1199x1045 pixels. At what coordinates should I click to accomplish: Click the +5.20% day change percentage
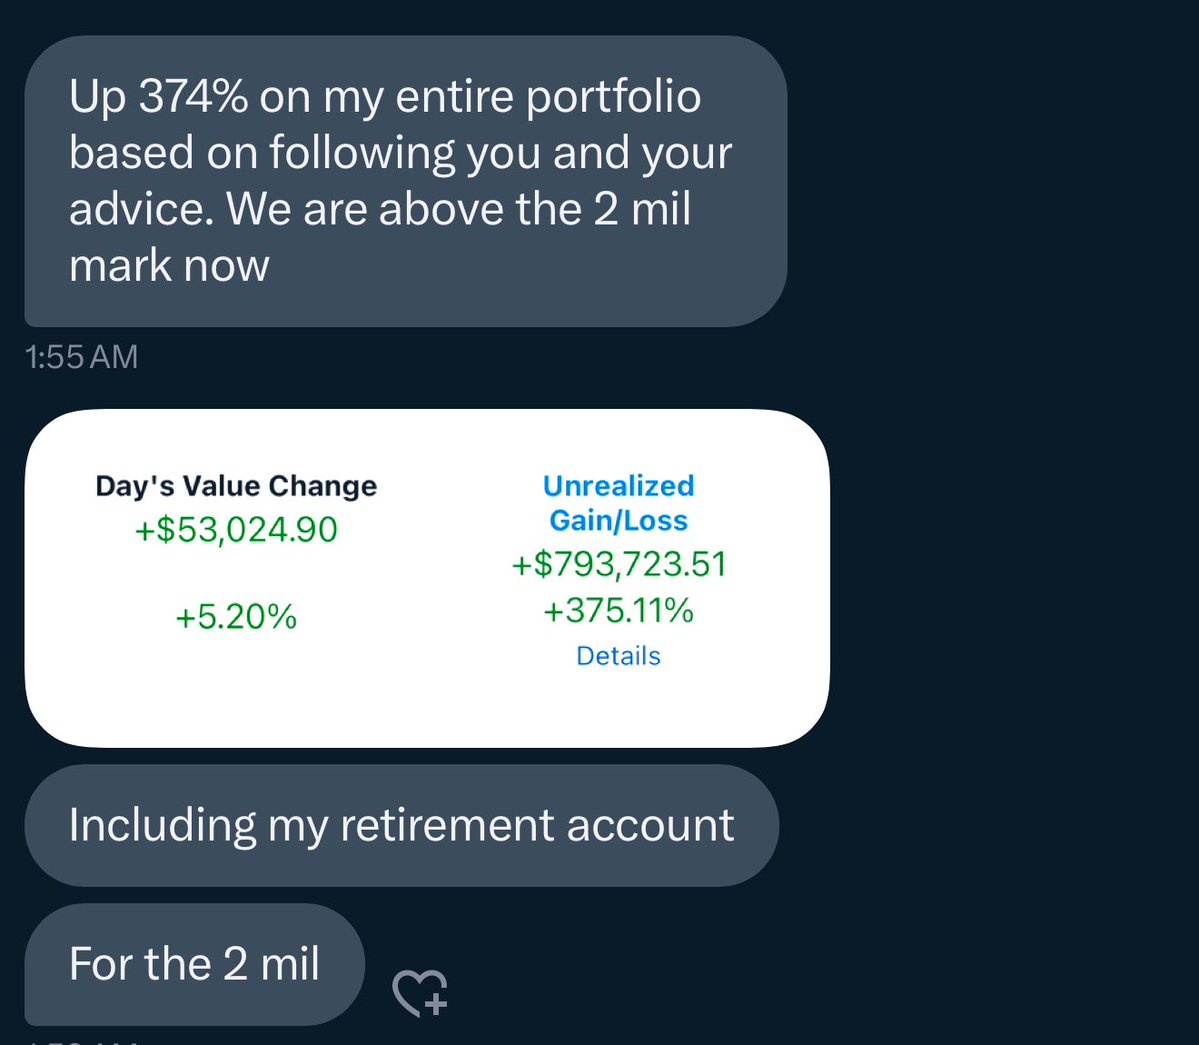coord(236,617)
